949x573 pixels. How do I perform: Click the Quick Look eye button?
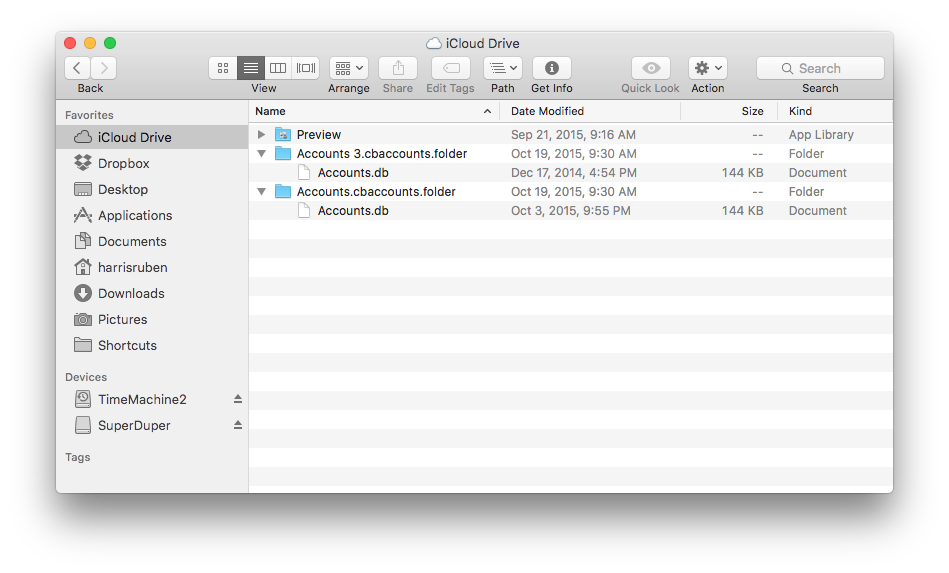coord(651,68)
